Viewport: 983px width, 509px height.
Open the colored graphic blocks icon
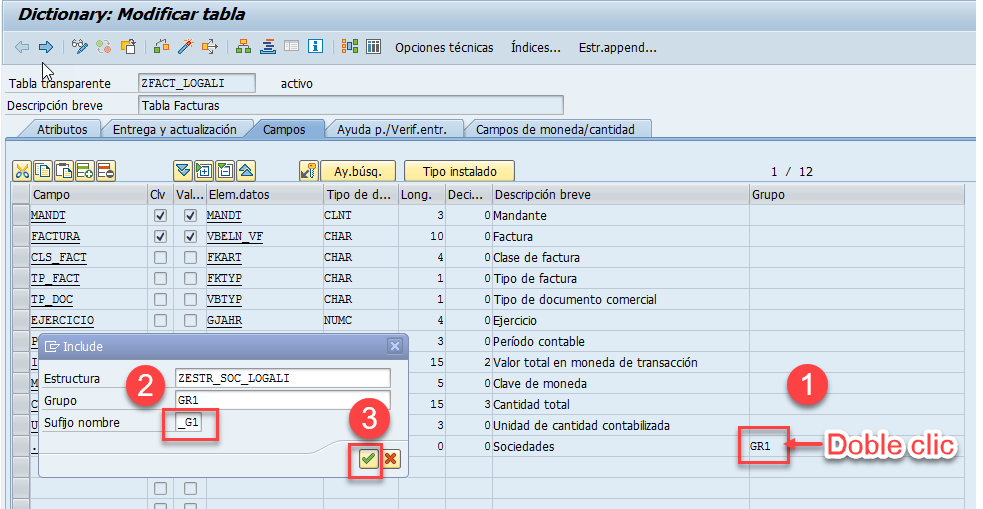pos(350,46)
